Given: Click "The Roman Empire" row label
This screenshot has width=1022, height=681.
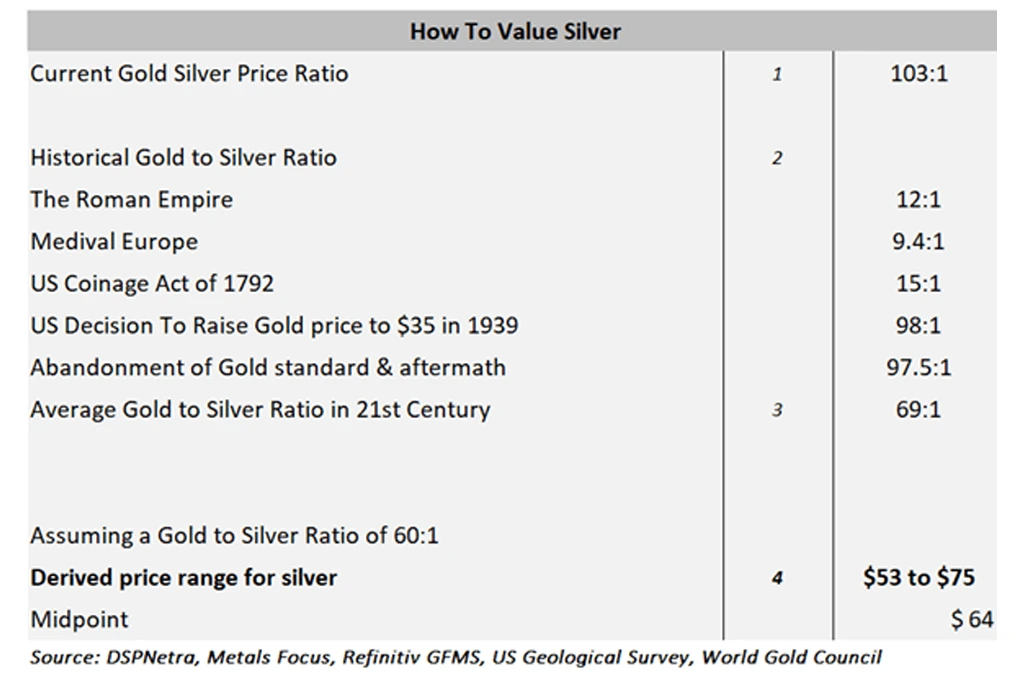Looking at the screenshot, I should 131,200.
